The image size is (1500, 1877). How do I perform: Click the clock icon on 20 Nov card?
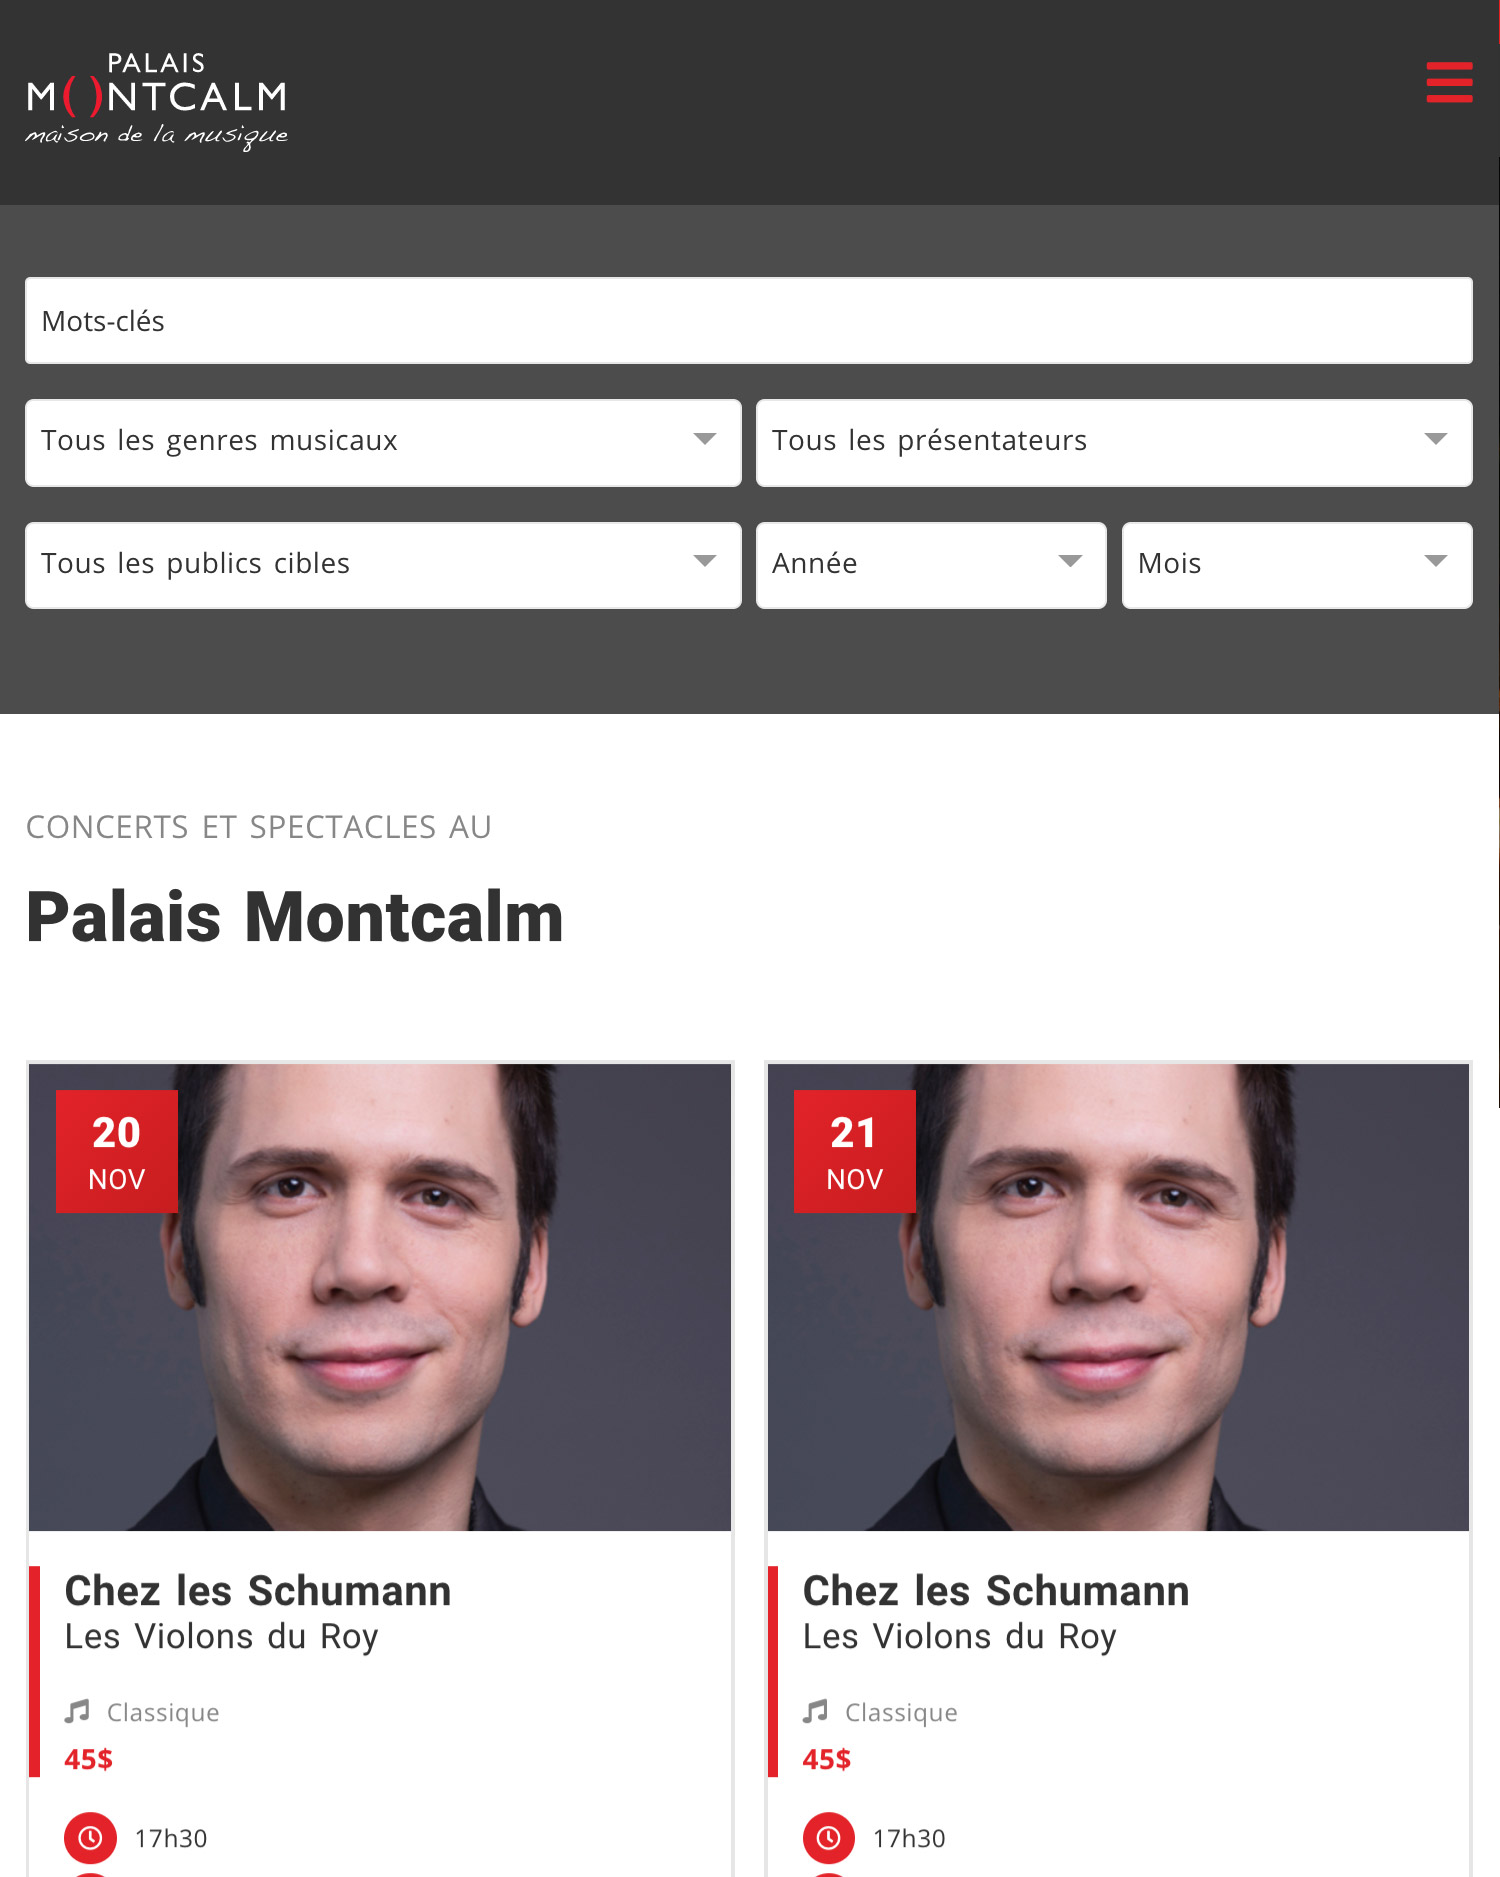tap(90, 1838)
